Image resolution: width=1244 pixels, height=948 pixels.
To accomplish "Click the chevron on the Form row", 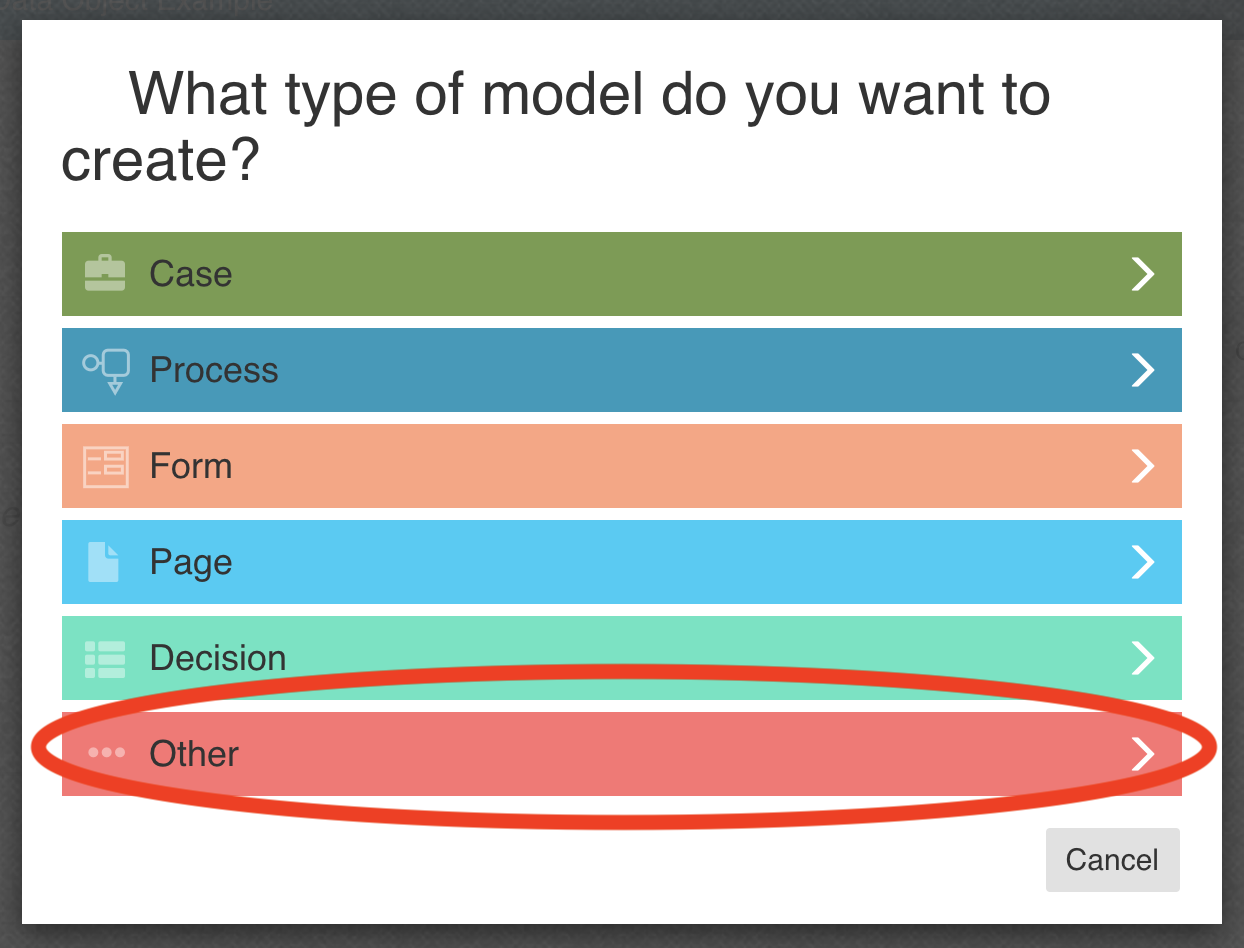I will [x=1142, y=465].
